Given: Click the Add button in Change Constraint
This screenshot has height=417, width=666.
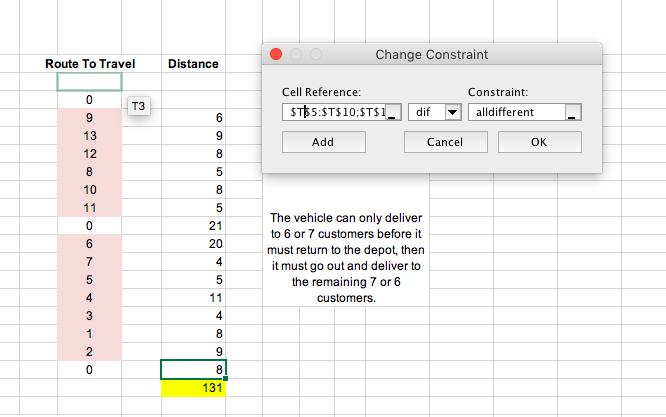Looking at the screenshot, I should click(x=324, y=142).
